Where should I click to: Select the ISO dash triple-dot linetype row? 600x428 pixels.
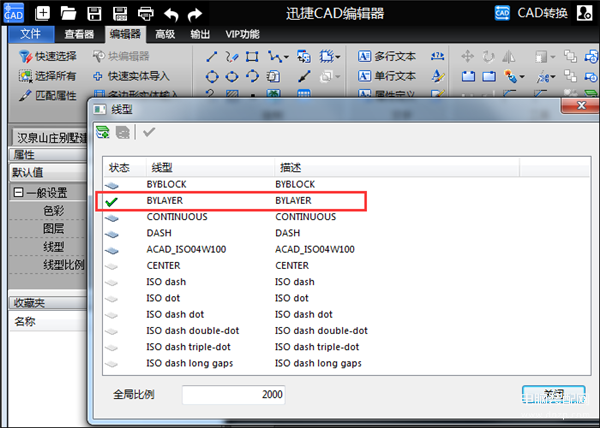pos(346,347)
